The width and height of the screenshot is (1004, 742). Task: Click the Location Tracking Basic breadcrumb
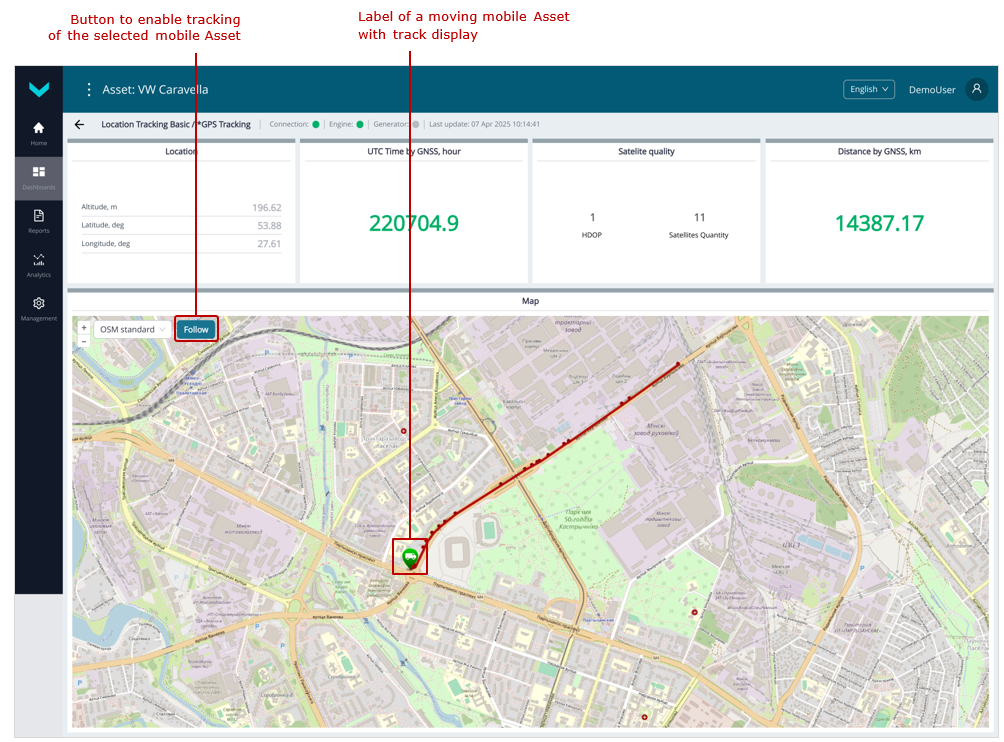(x=175, y=125)
